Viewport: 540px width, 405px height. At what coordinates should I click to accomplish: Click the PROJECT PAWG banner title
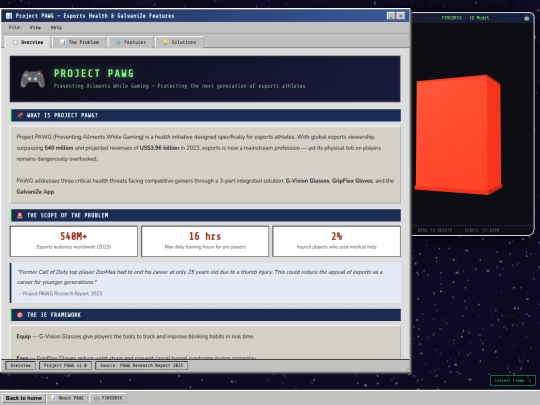coord(94,73)
